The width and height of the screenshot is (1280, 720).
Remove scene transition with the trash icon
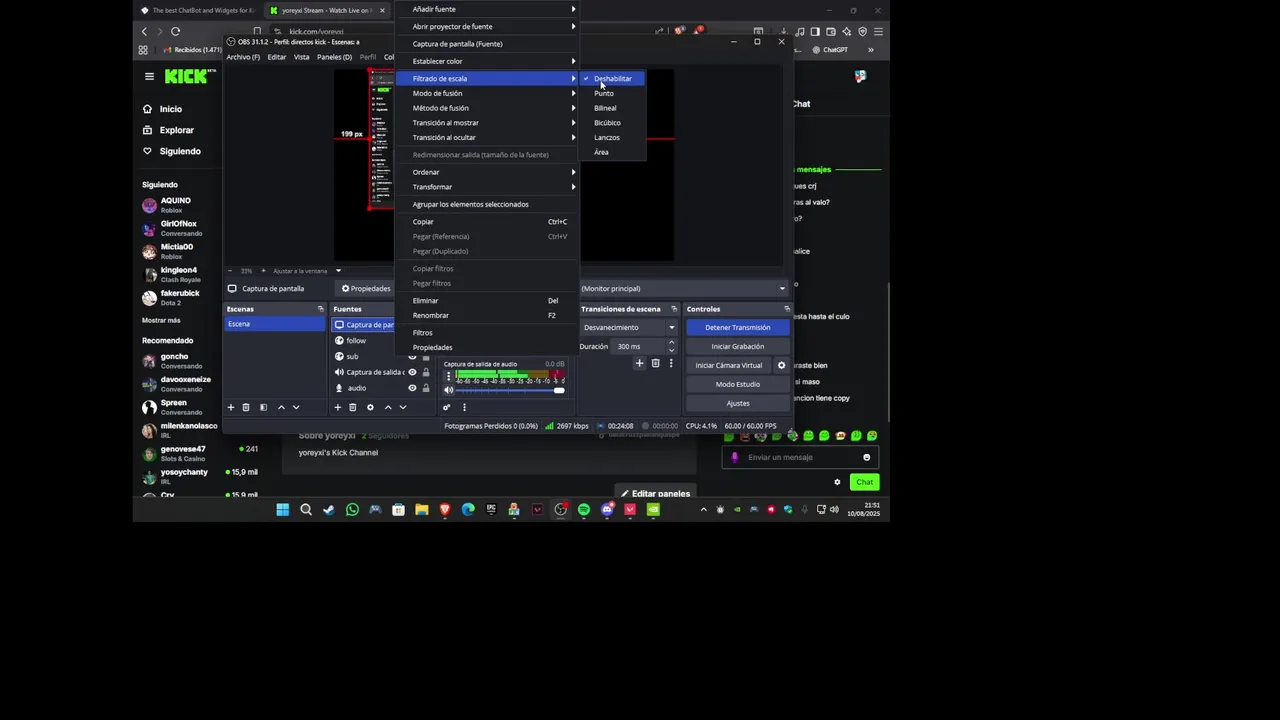click(x=655, y=363)
